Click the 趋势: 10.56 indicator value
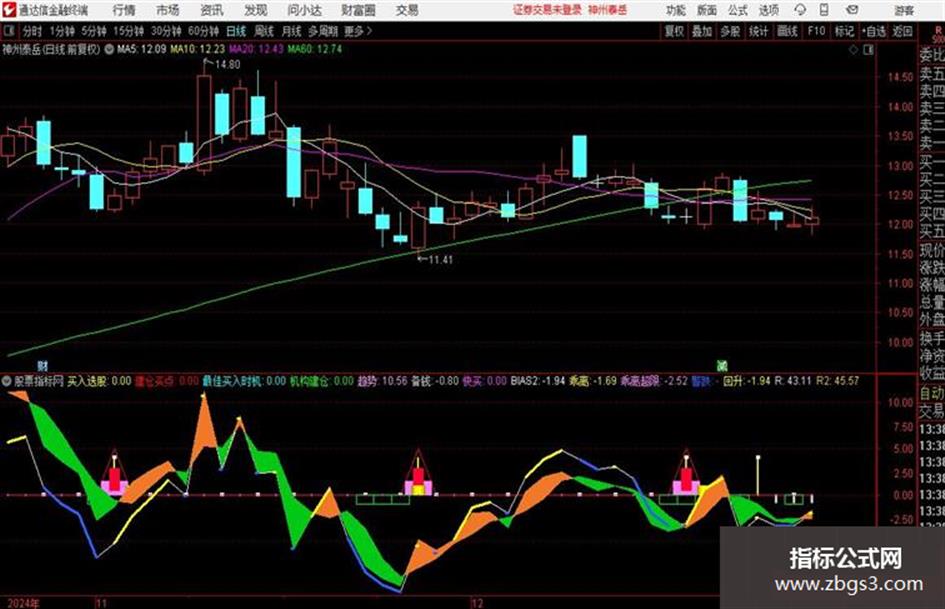This screenshot has width=945, height=609. (383, 380)
